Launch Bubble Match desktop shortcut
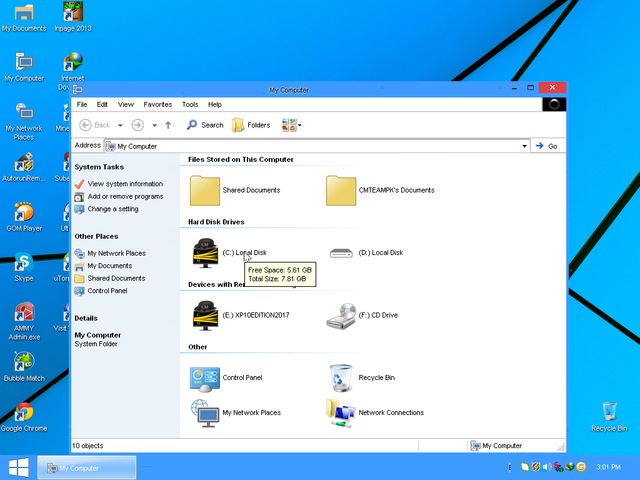 pyautogui.click(x=24, y=367)
